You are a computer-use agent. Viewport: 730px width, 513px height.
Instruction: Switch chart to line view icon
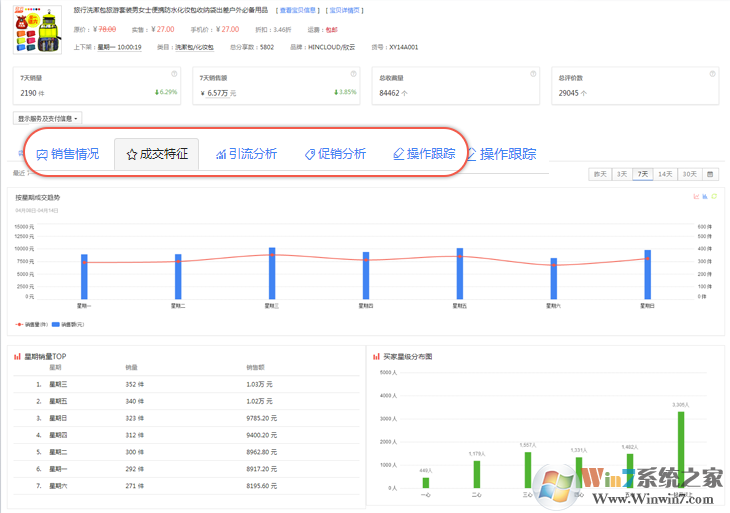(x=695, y=196)
